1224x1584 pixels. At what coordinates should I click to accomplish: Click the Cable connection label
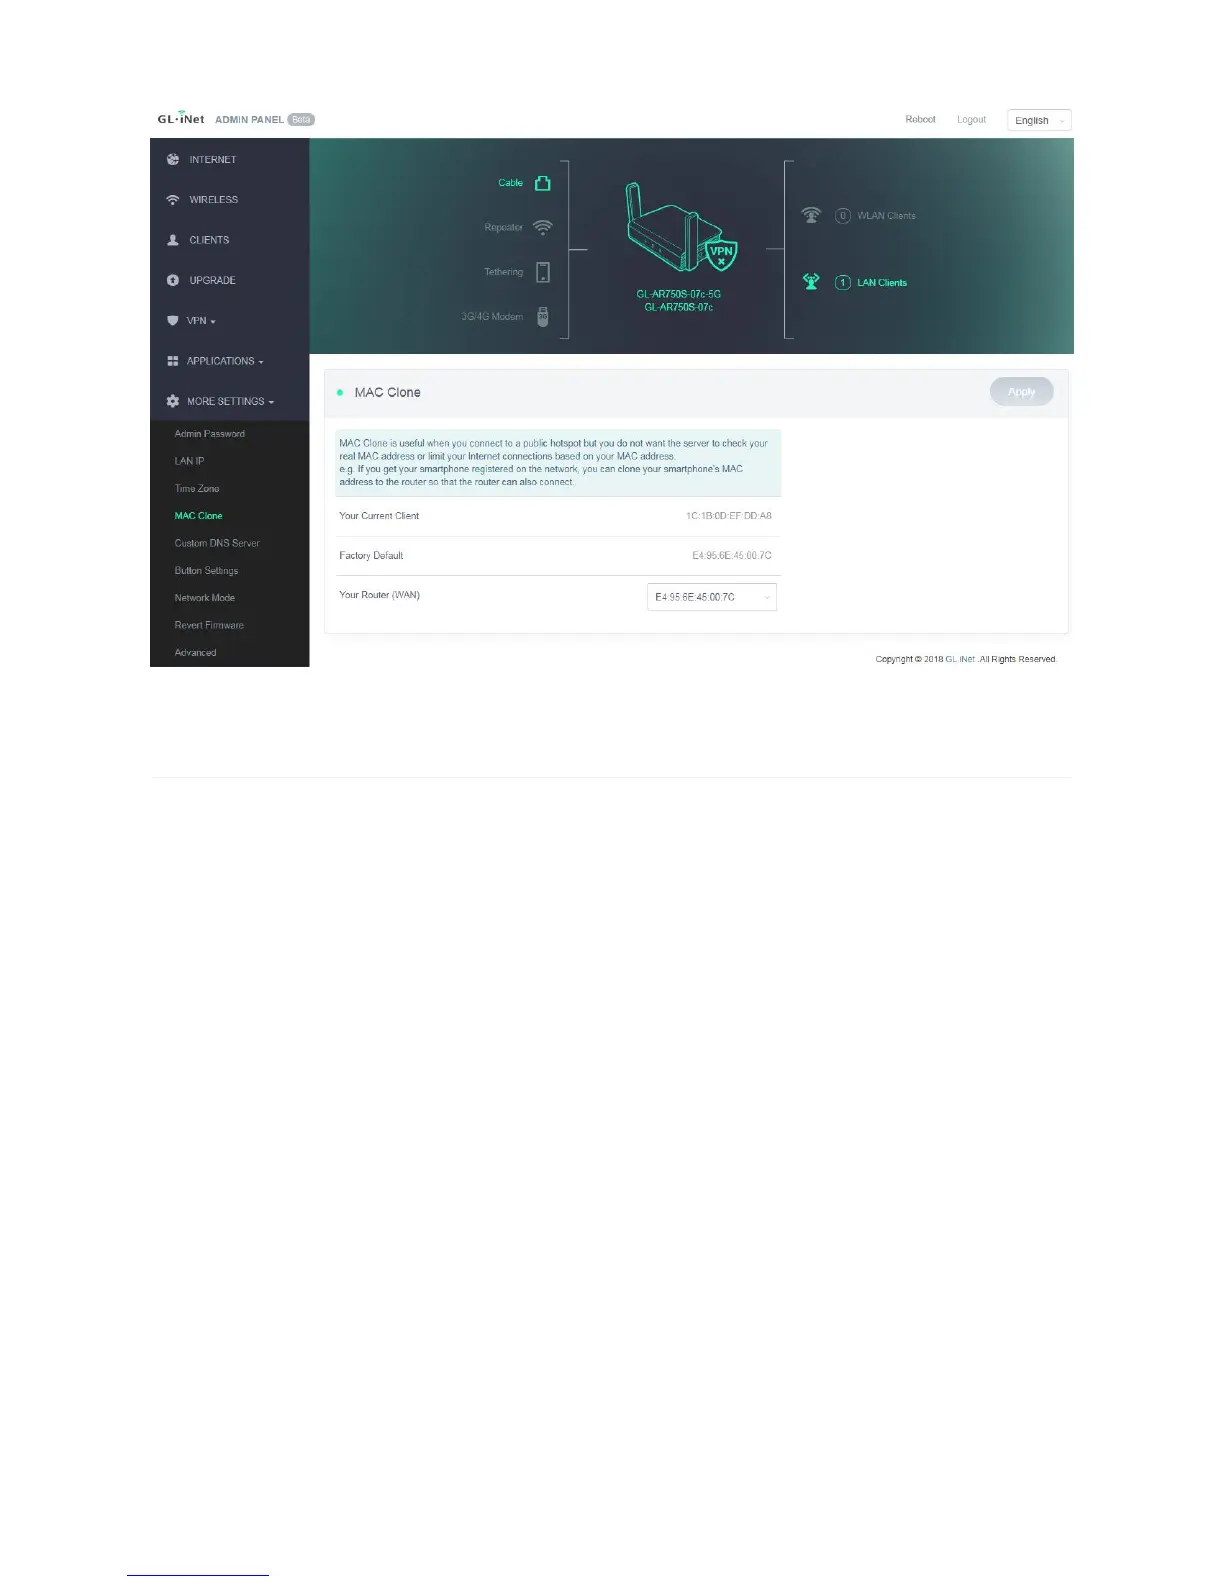pos(511,183)
